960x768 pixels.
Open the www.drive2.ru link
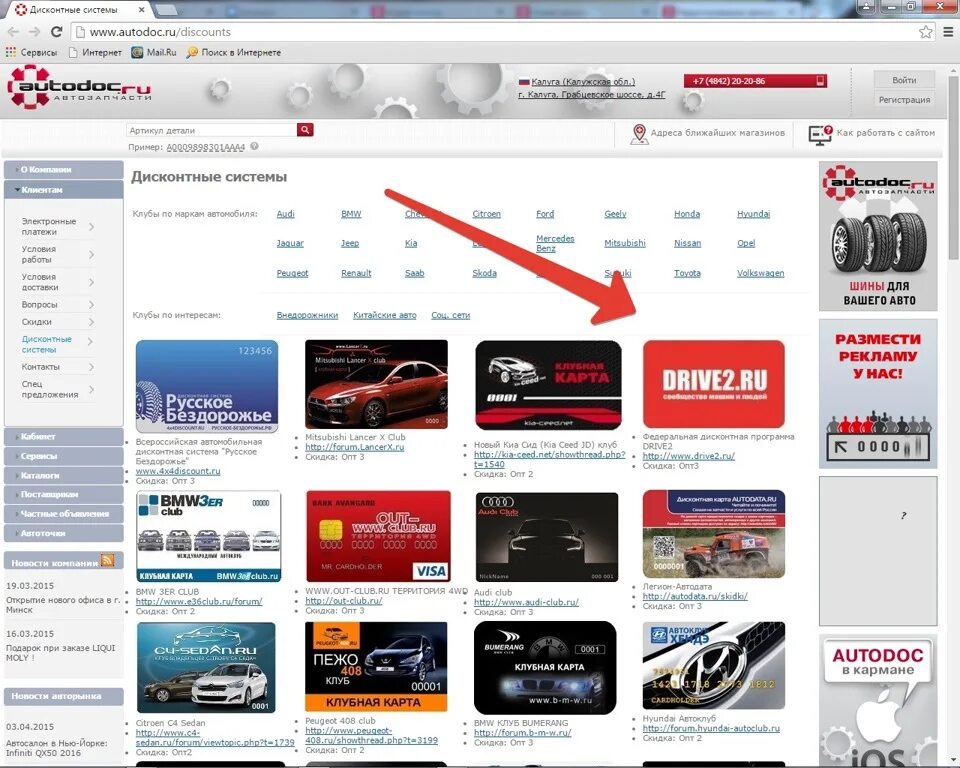[688, 456]
